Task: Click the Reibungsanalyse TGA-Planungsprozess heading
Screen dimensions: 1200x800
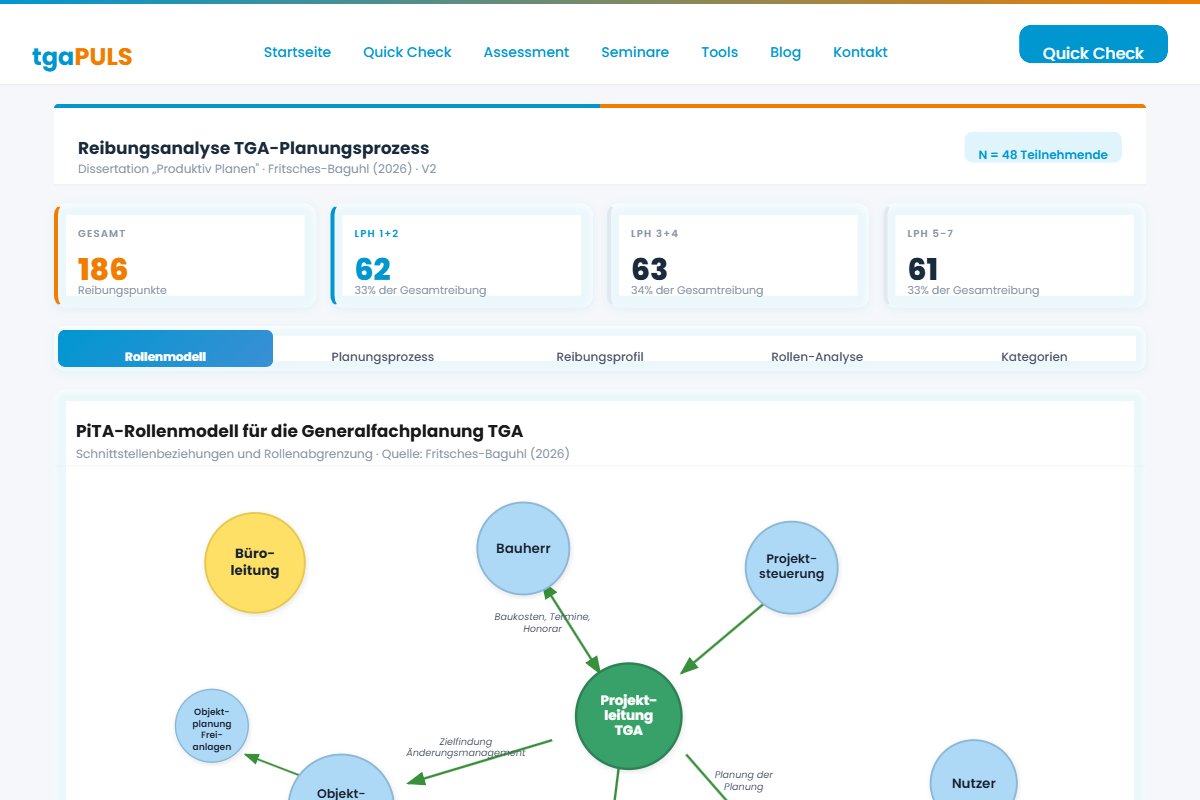Action: click(254, 148)
